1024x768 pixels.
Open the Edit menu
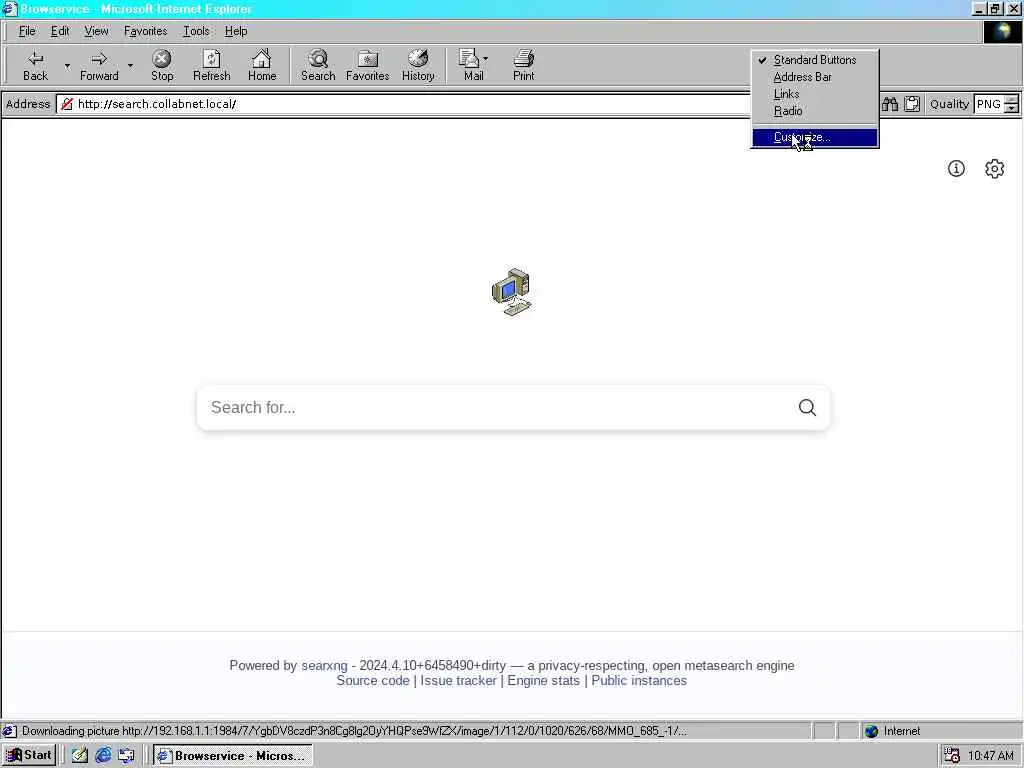(x=60, y=31)
